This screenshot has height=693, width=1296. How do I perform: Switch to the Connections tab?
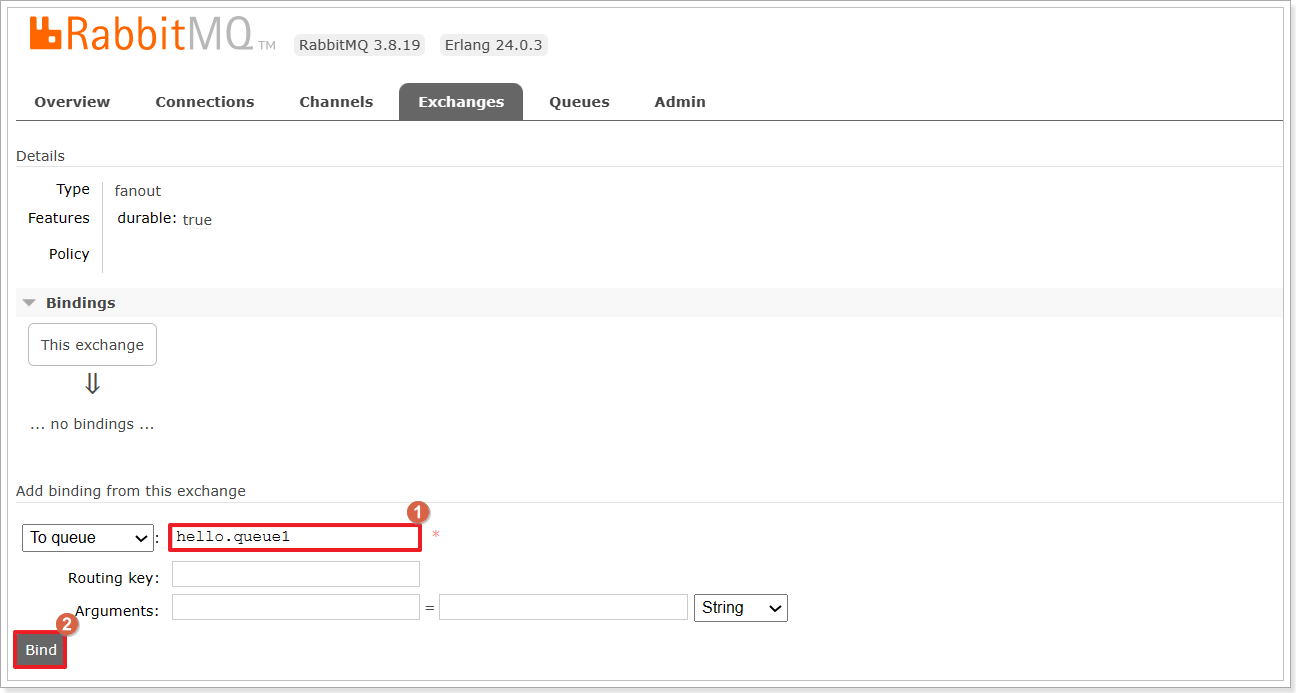tap(205, 102)
